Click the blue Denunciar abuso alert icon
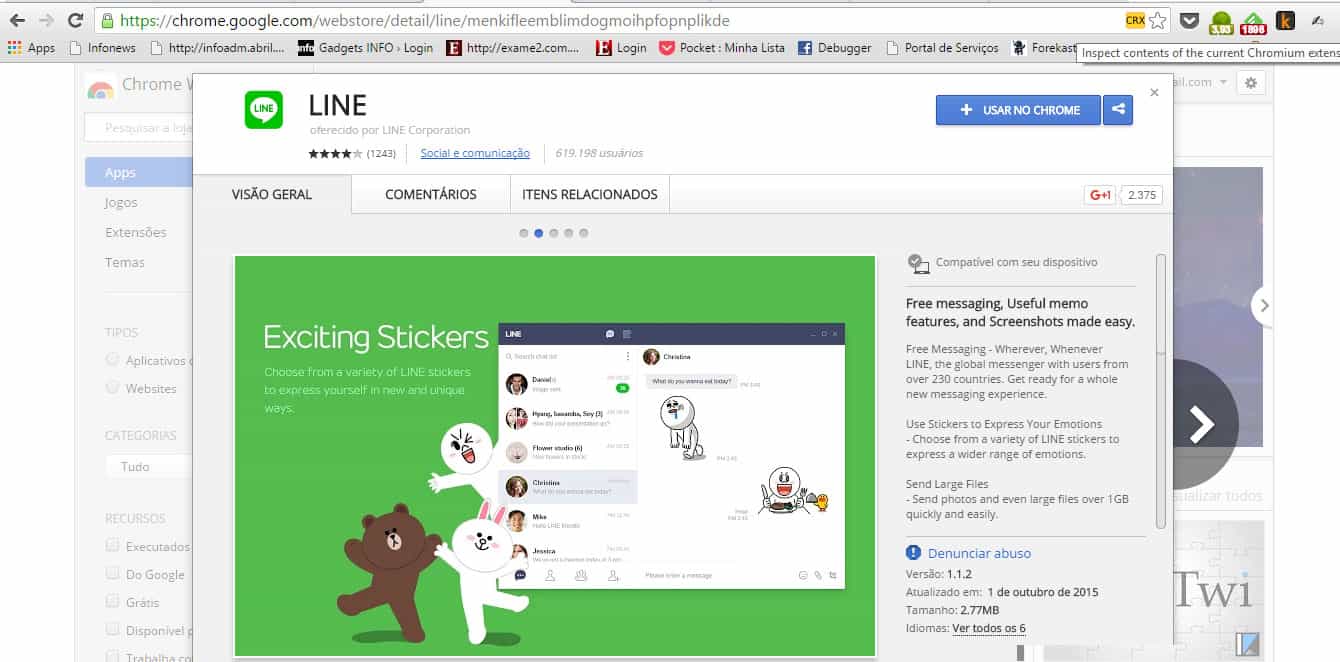This screenshot has width=1340, height=662. click(x=914, y=553)
